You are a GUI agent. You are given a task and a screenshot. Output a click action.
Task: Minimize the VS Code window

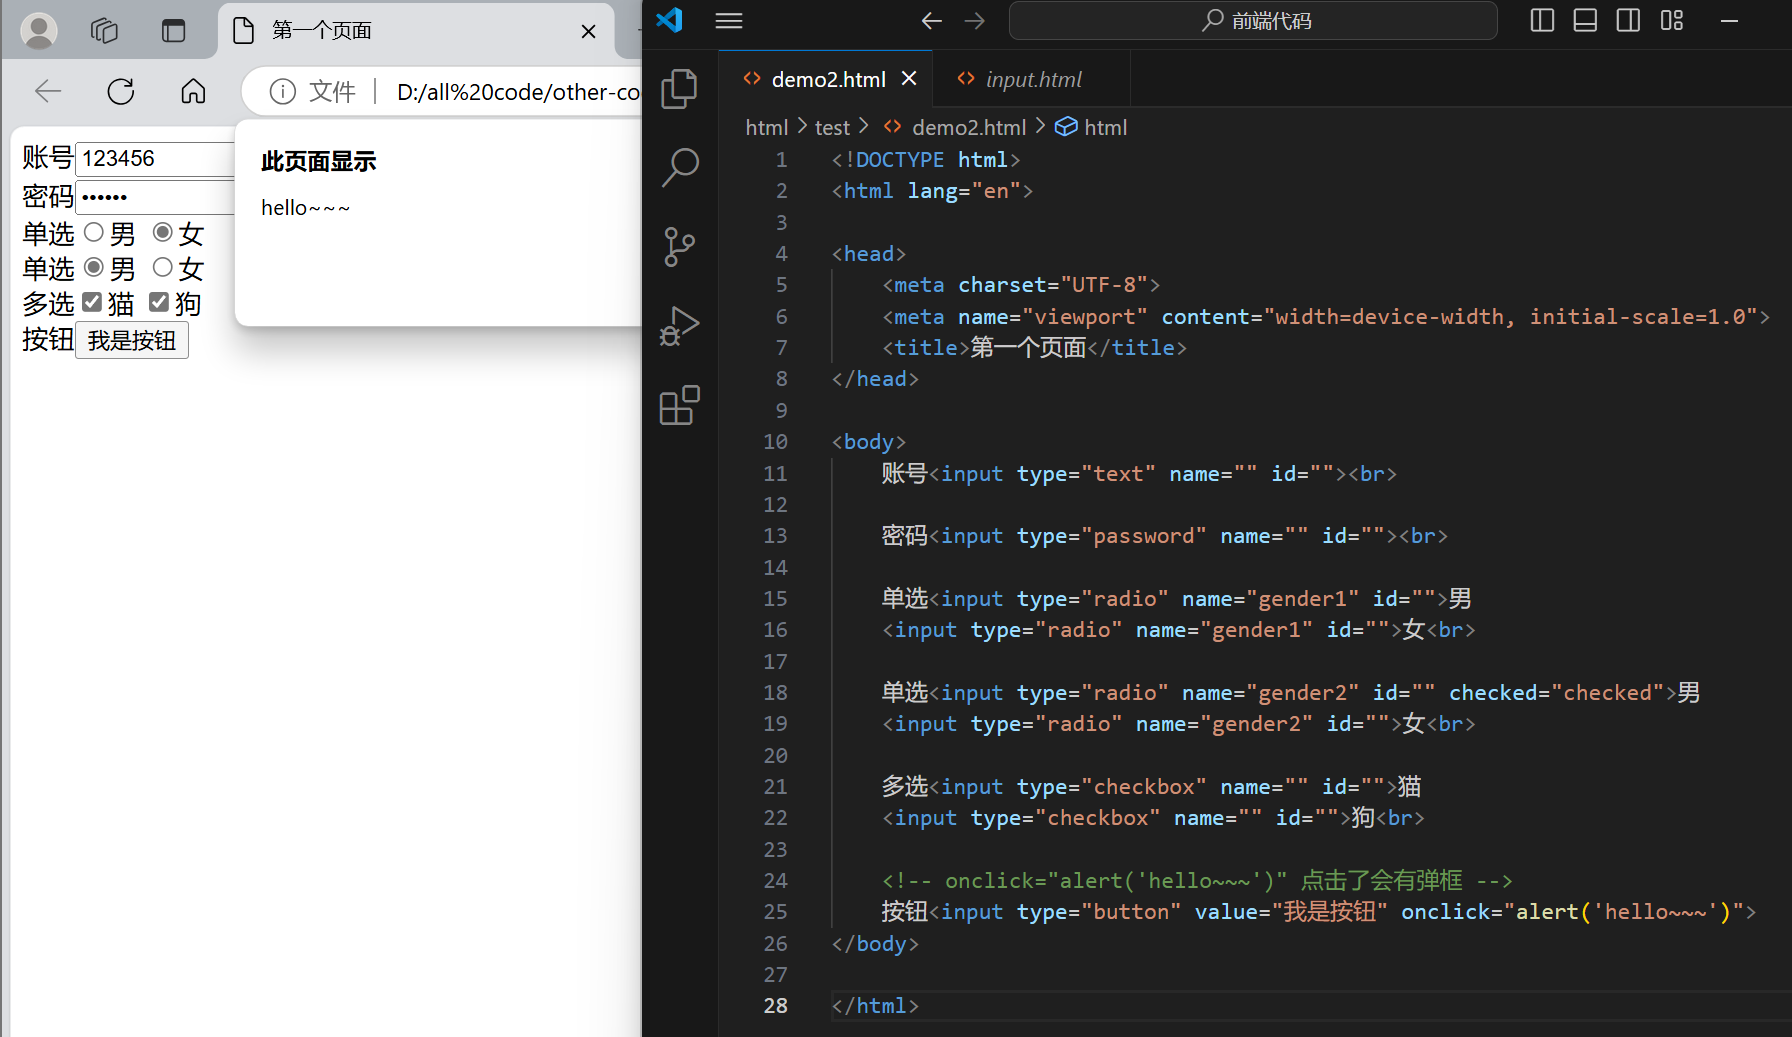click(x=1729, y=20)
